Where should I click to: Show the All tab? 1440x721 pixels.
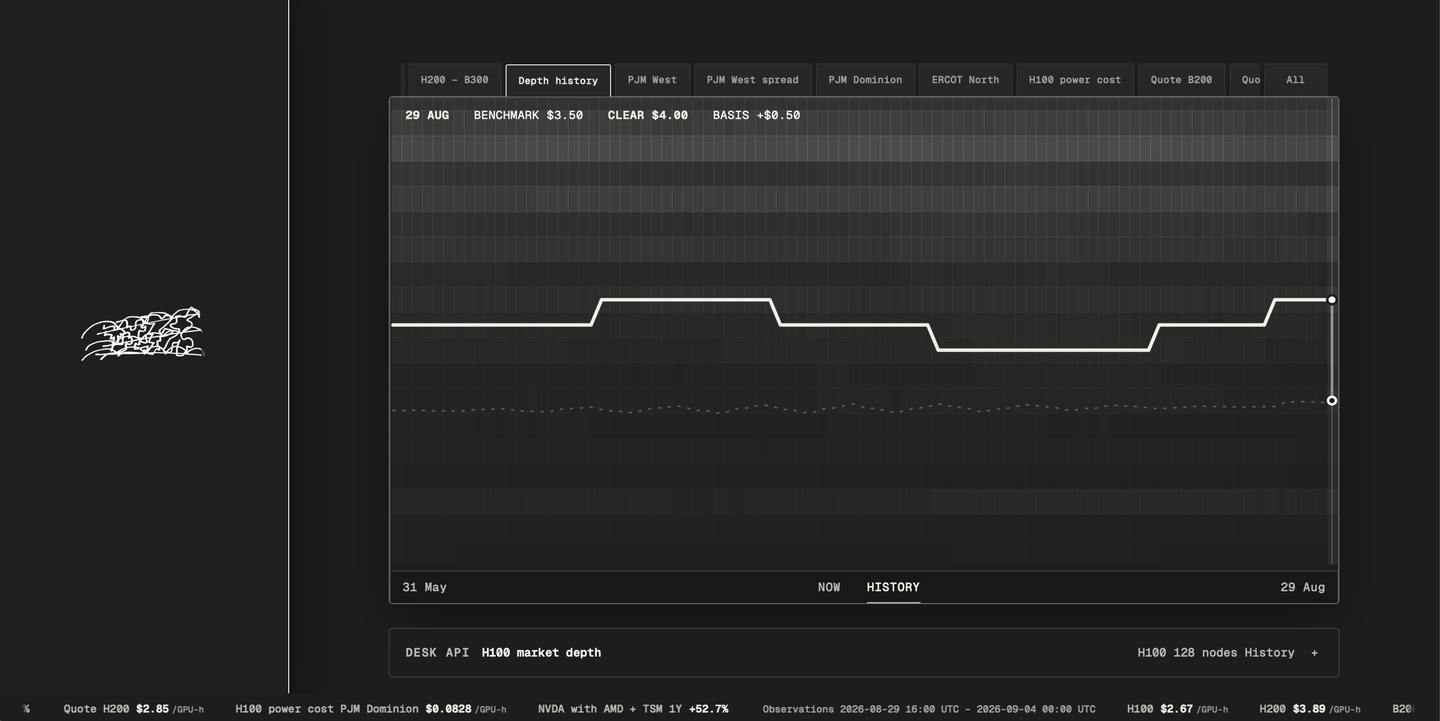coord(1295,80)
